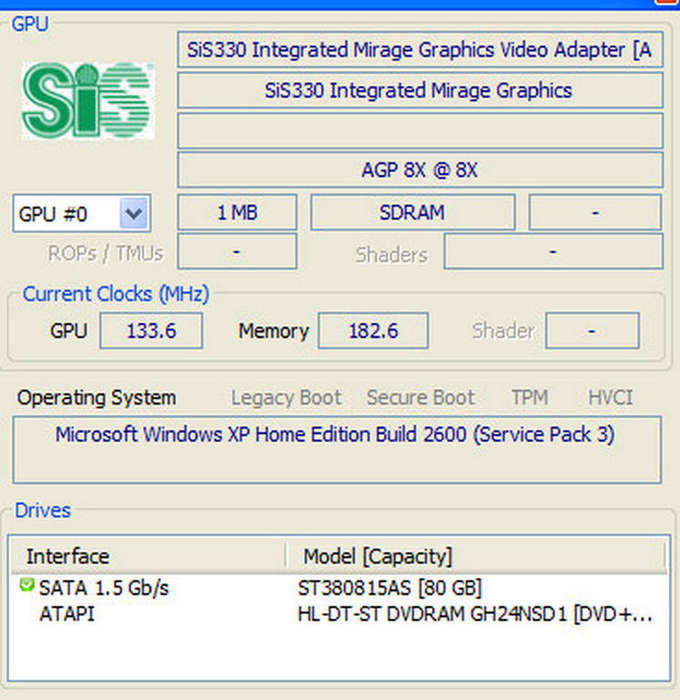Select the SATA 1.5 Gb/s drive row

pyautogui.click(x=104, y=588)
